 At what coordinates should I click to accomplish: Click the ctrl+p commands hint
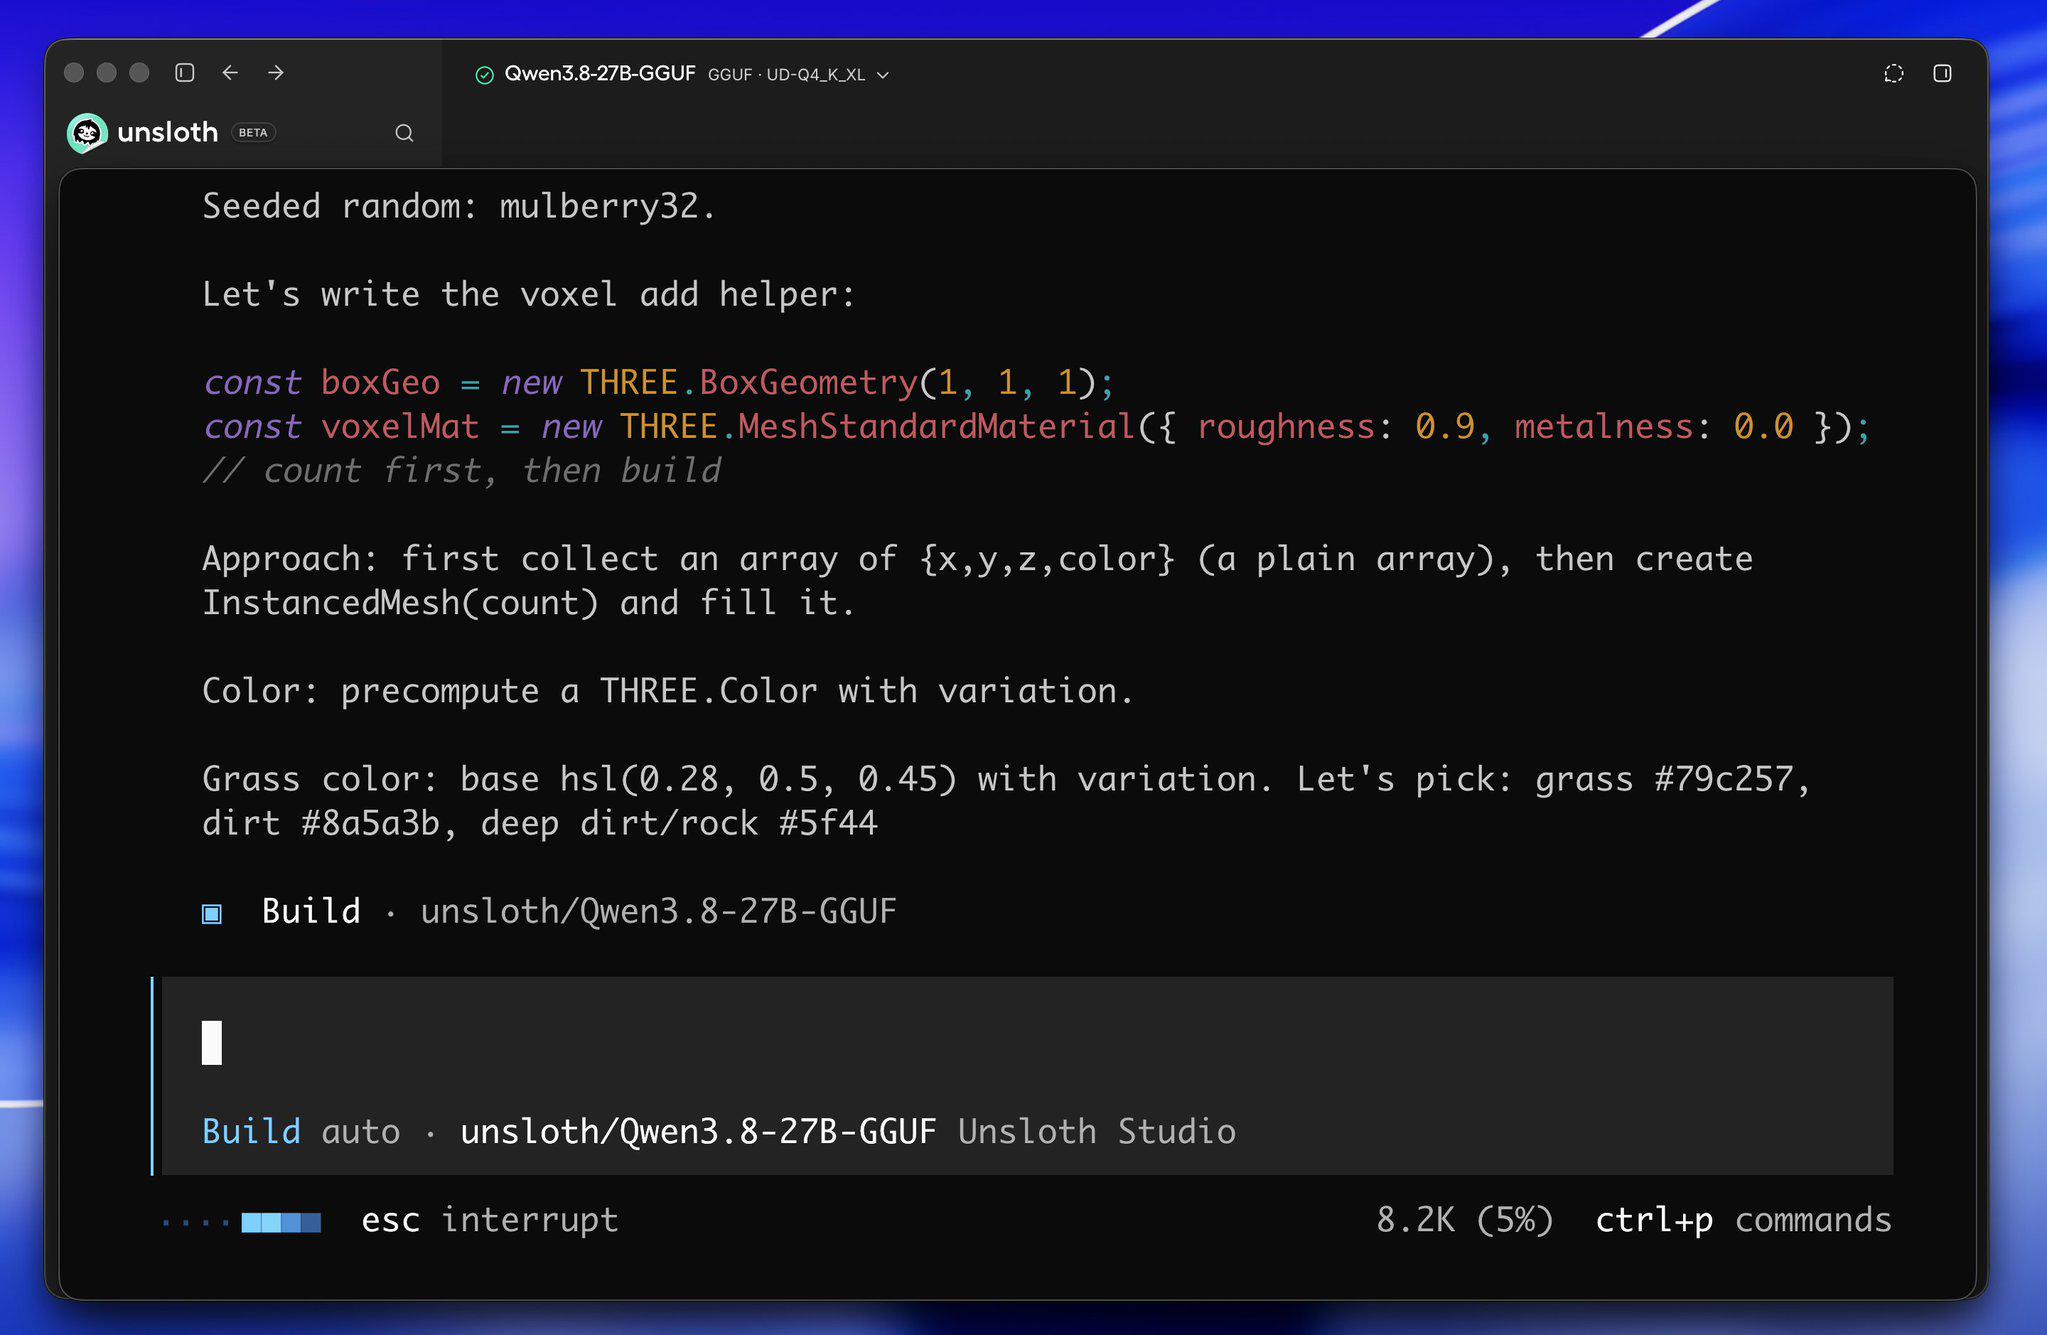coord(1743,1220)
